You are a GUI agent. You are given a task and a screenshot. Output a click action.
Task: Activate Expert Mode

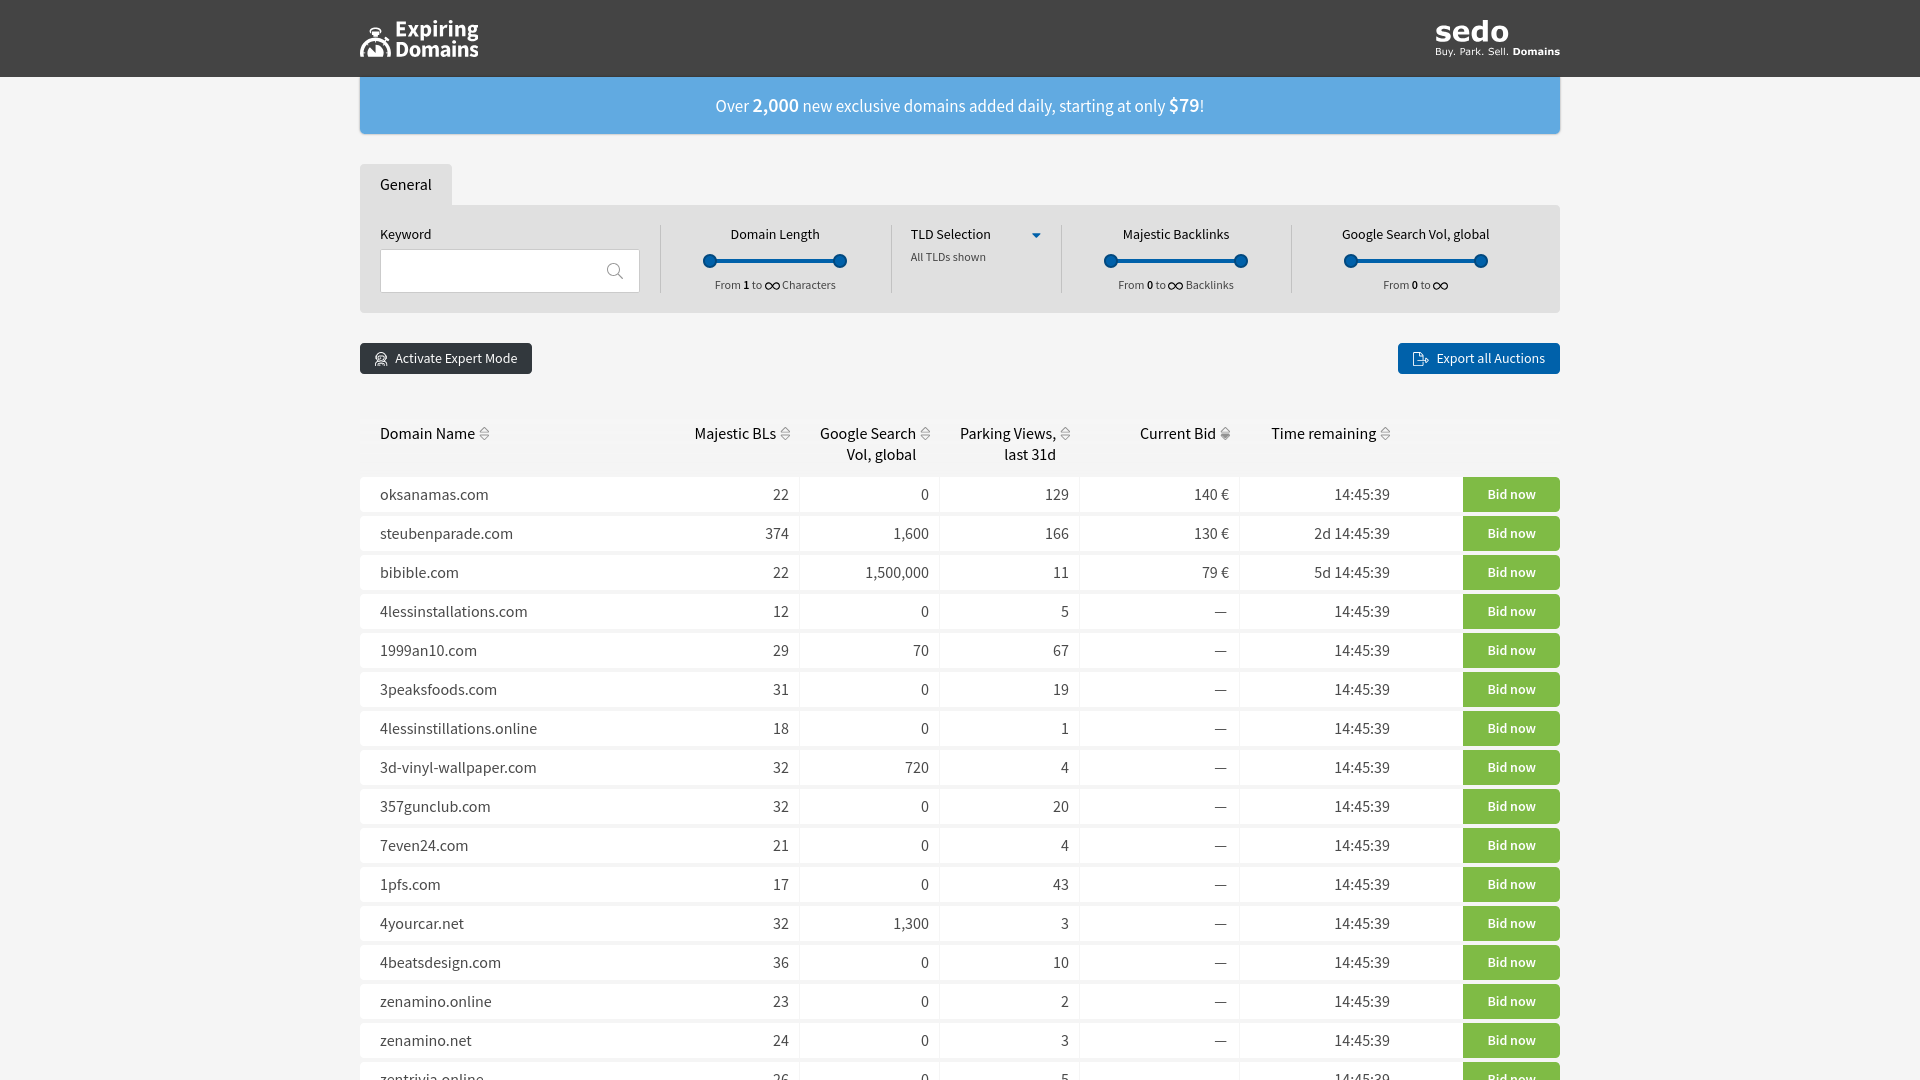point(446,358)
